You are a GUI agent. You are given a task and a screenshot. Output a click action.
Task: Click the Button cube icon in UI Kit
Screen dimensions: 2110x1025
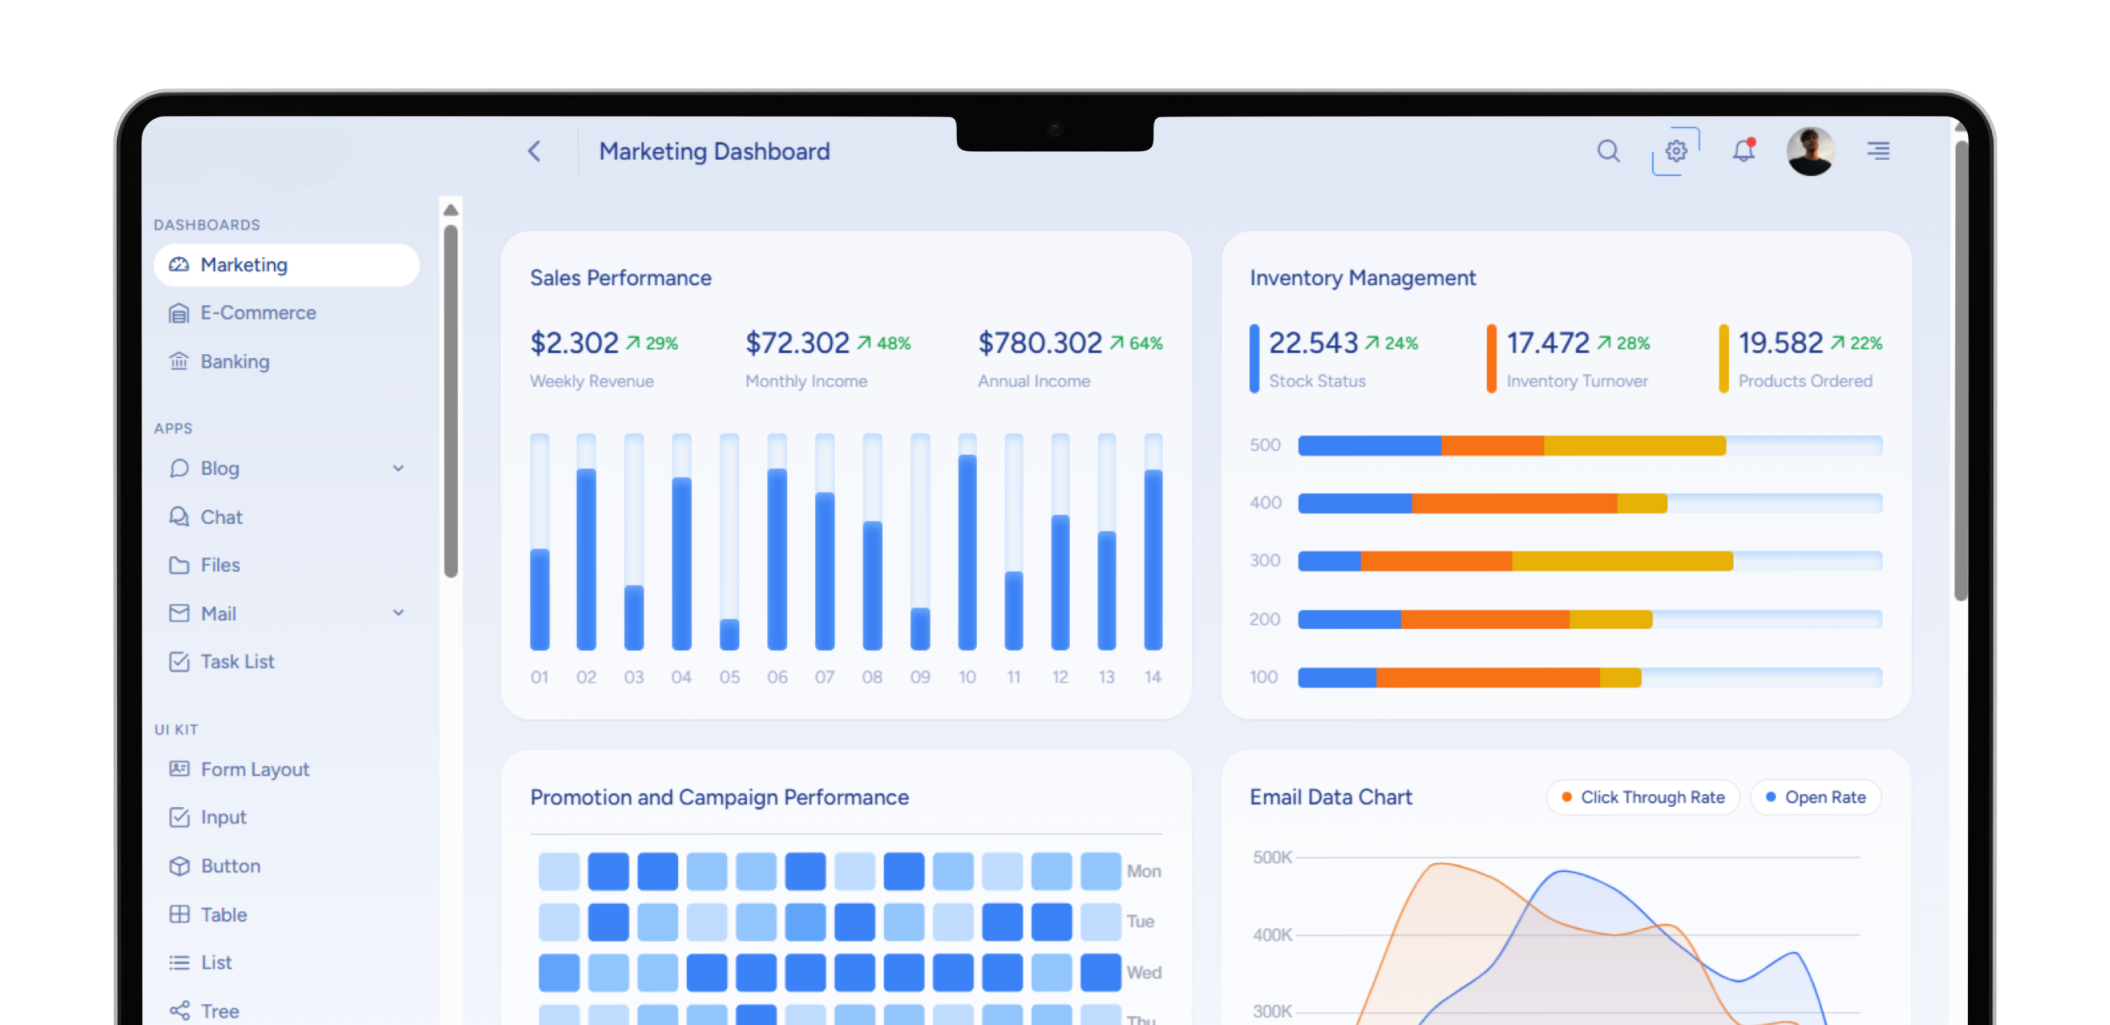coord(179,866)
